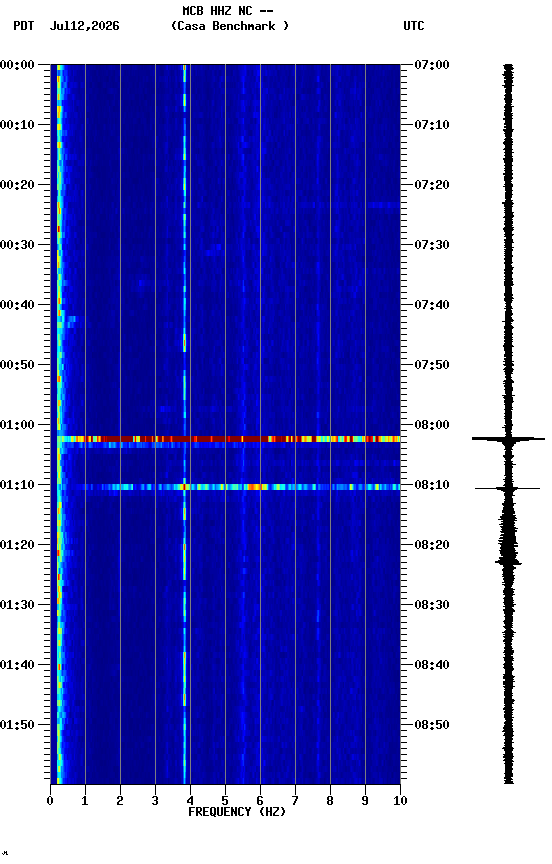Click the "(Casa Benchmark )" subtitle
Screen dimensions: 552x864
(230, 26)
